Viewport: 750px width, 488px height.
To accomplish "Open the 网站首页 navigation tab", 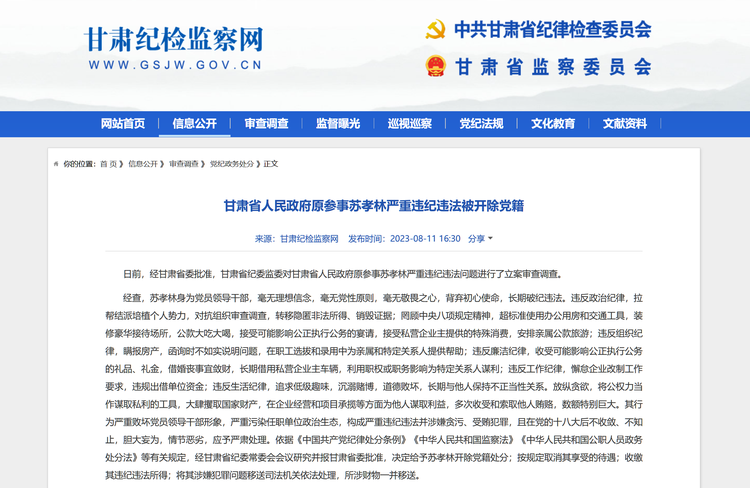I will coord(123,124).
